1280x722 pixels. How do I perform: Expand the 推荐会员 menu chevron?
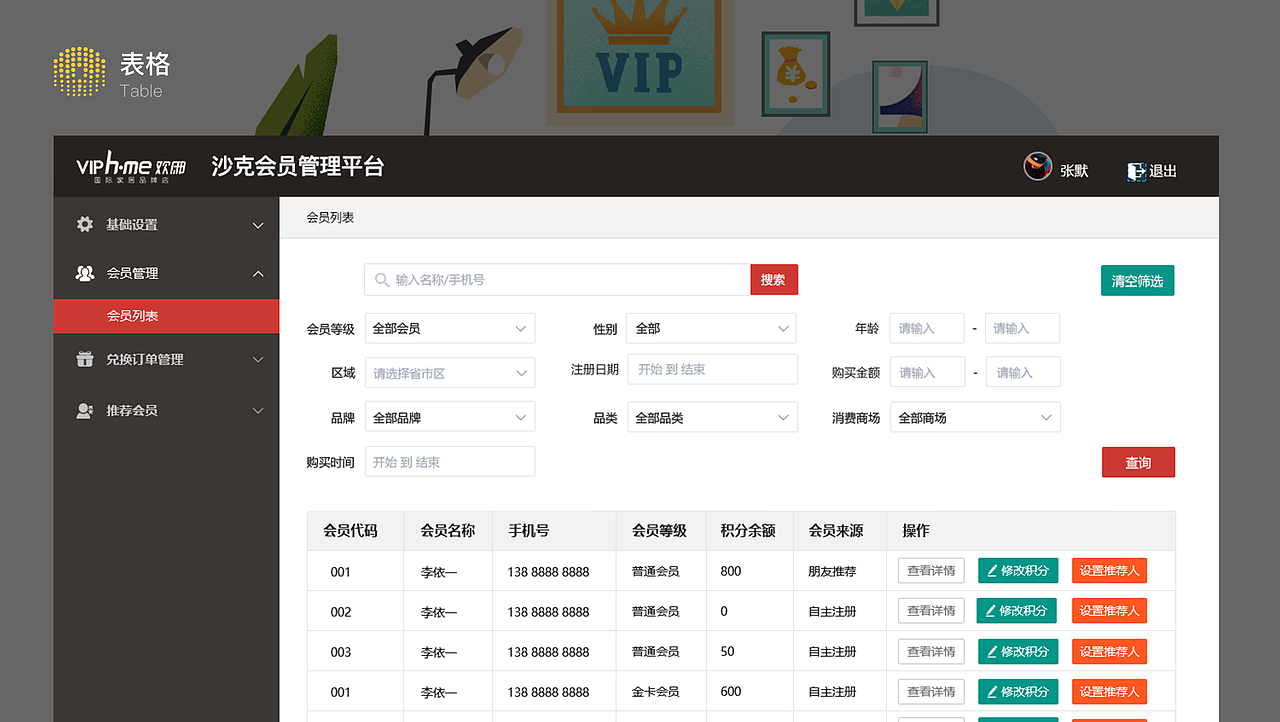258,410
